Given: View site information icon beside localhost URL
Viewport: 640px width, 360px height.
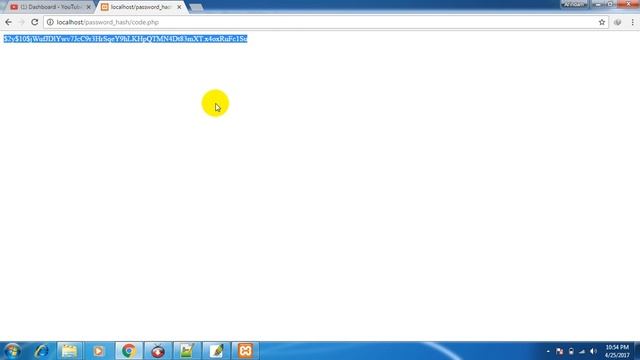Looking at the screenshot, I should click(x=50, y=22).
